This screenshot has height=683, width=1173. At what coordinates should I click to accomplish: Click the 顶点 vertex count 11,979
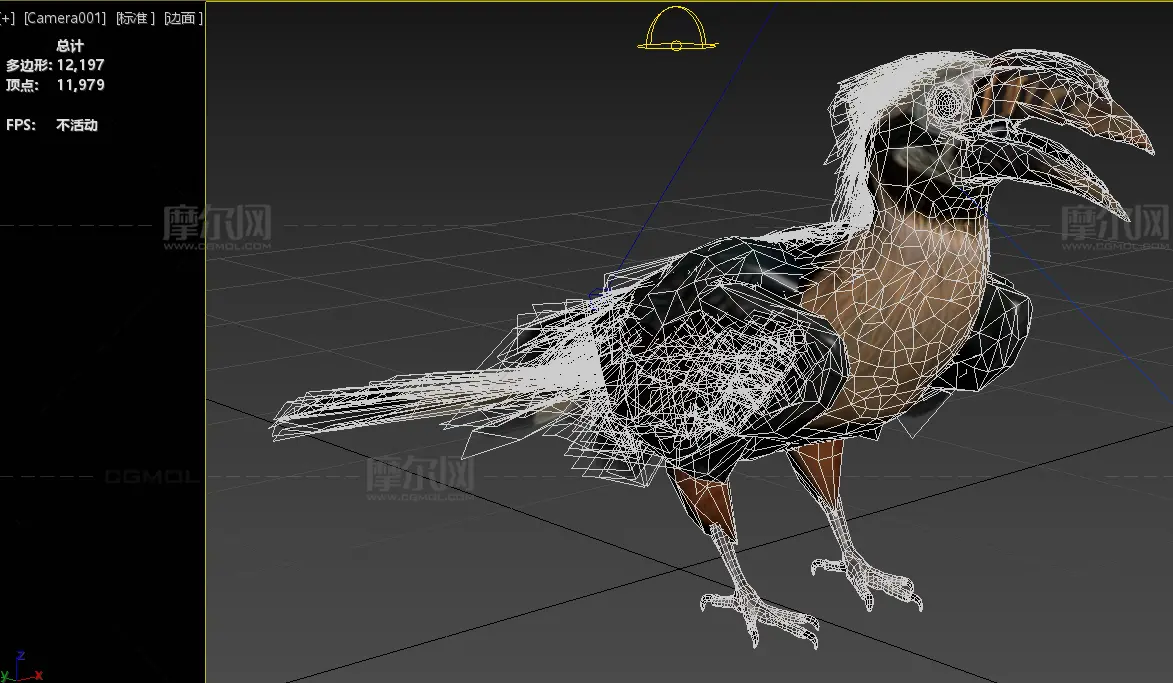[80, 85]
